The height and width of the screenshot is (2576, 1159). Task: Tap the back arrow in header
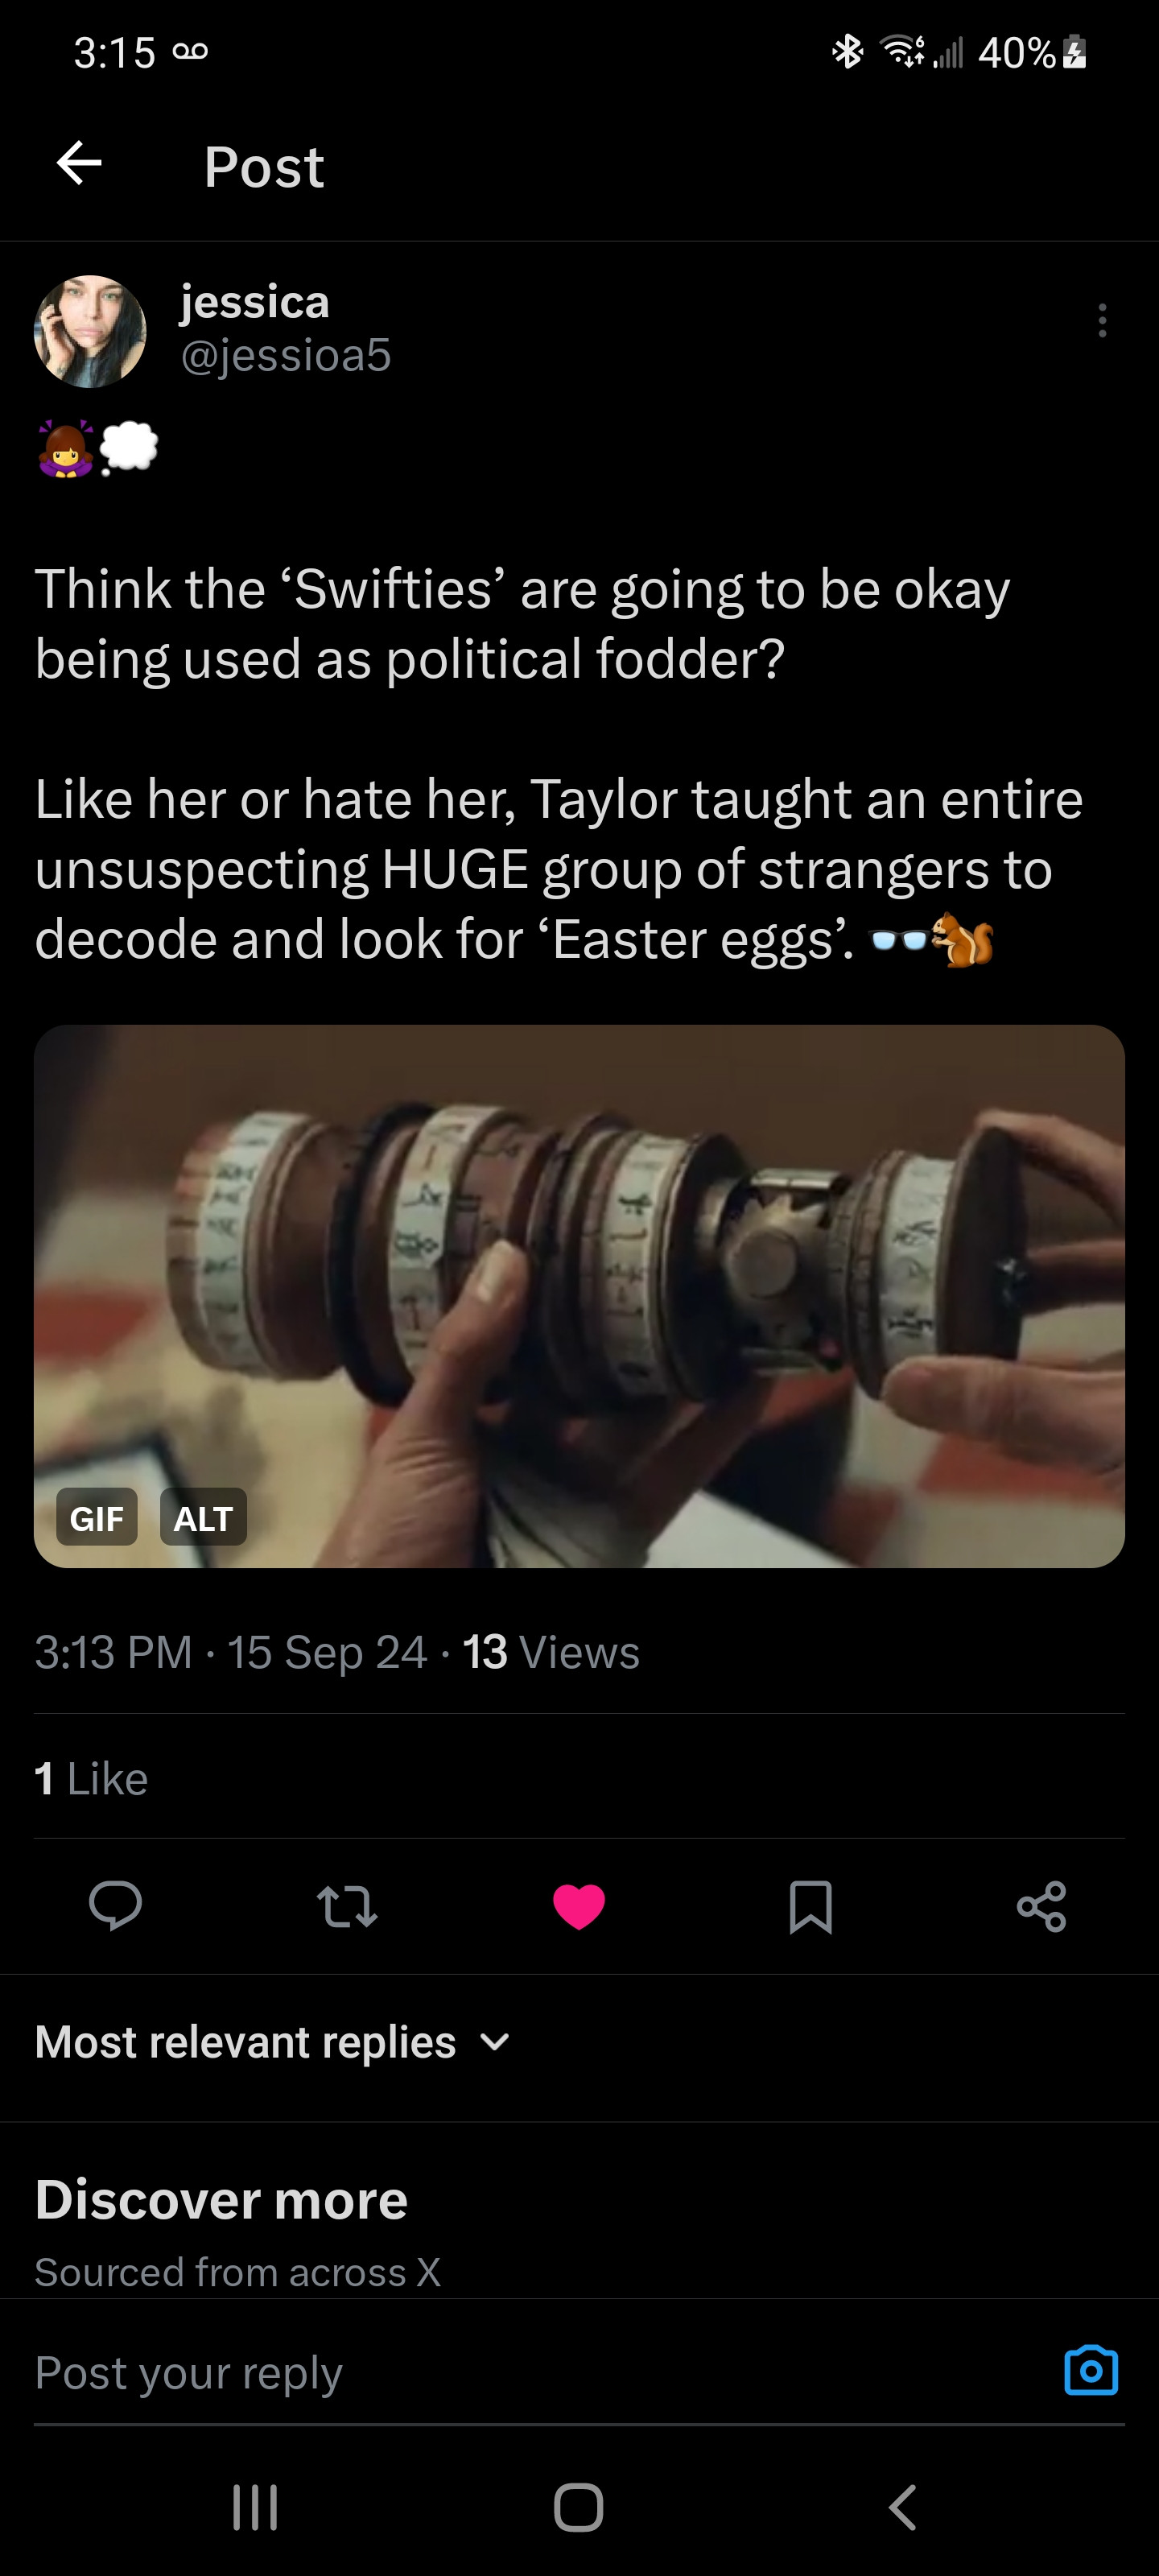coord(79,164)
